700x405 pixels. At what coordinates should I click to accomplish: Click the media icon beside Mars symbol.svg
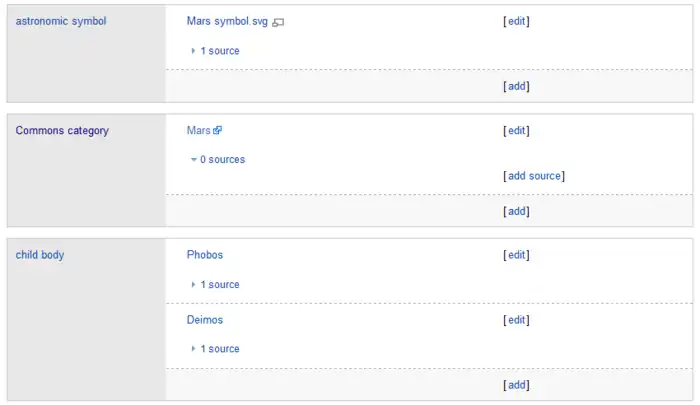278,22
